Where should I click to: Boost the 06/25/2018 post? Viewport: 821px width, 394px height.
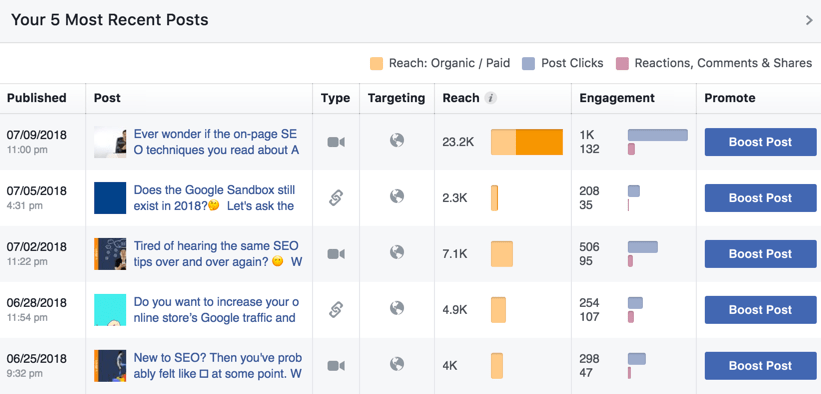pyautogui.click(x=760, y=366)
